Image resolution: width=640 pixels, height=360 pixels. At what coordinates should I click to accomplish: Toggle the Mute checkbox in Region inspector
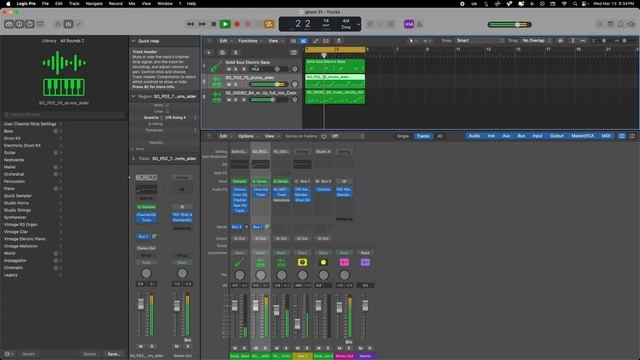click(167, 105)
